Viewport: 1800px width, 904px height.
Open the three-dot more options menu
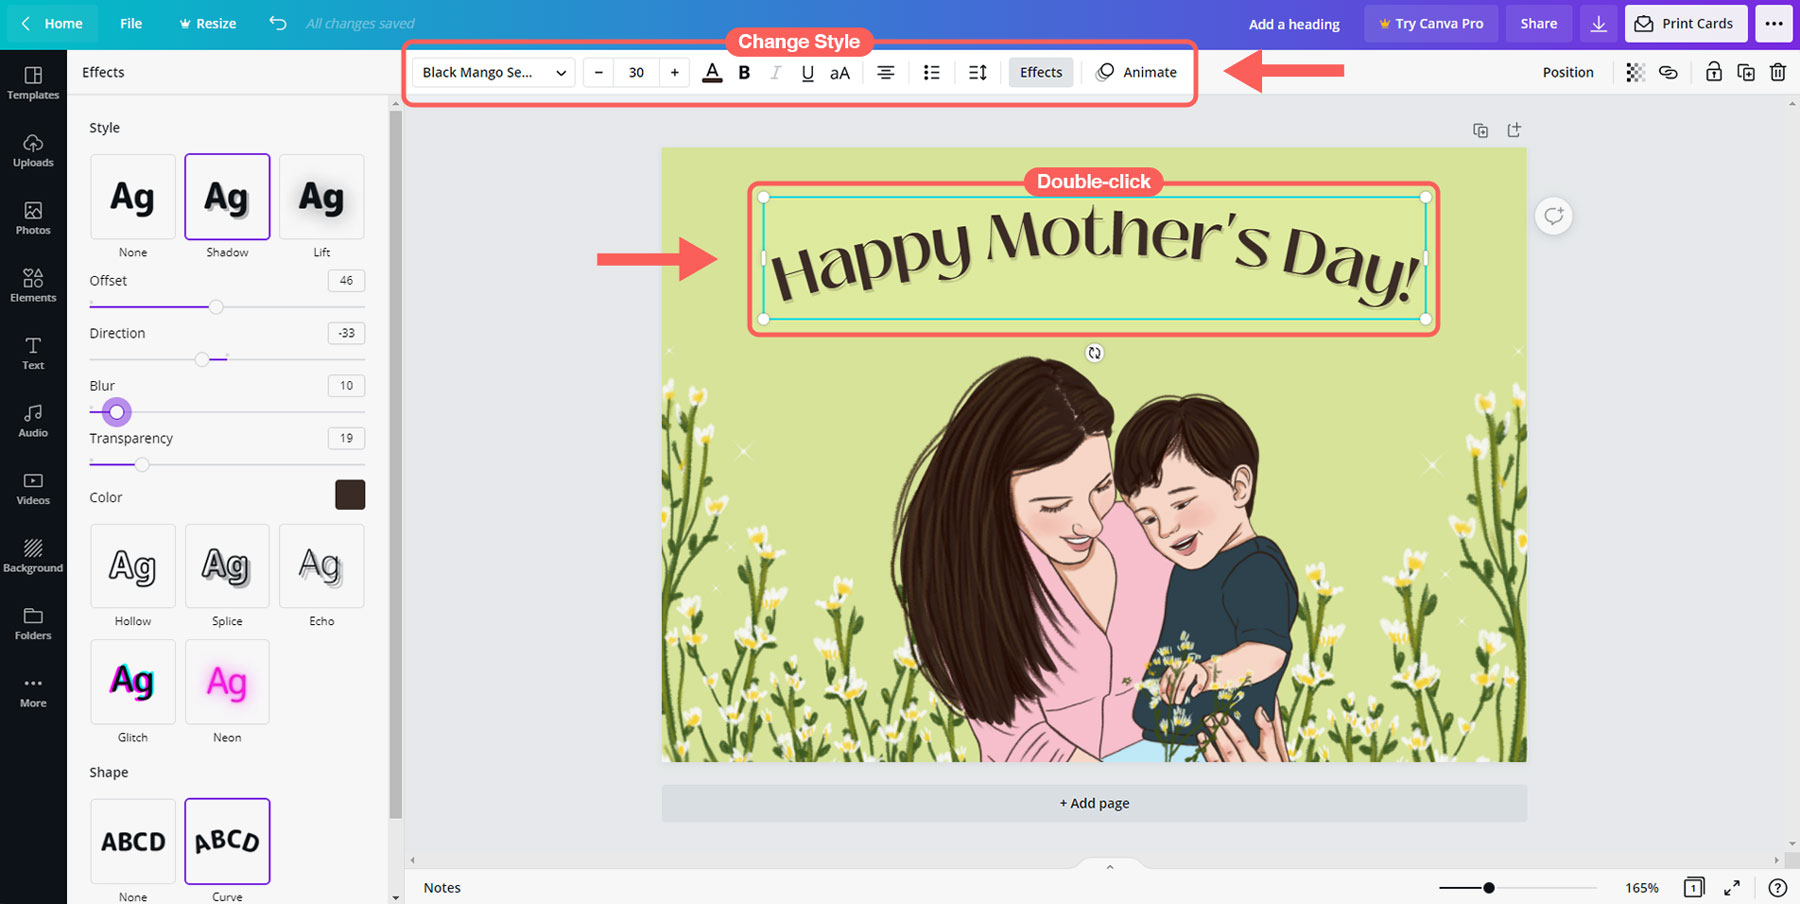[x=1774, y=24]
